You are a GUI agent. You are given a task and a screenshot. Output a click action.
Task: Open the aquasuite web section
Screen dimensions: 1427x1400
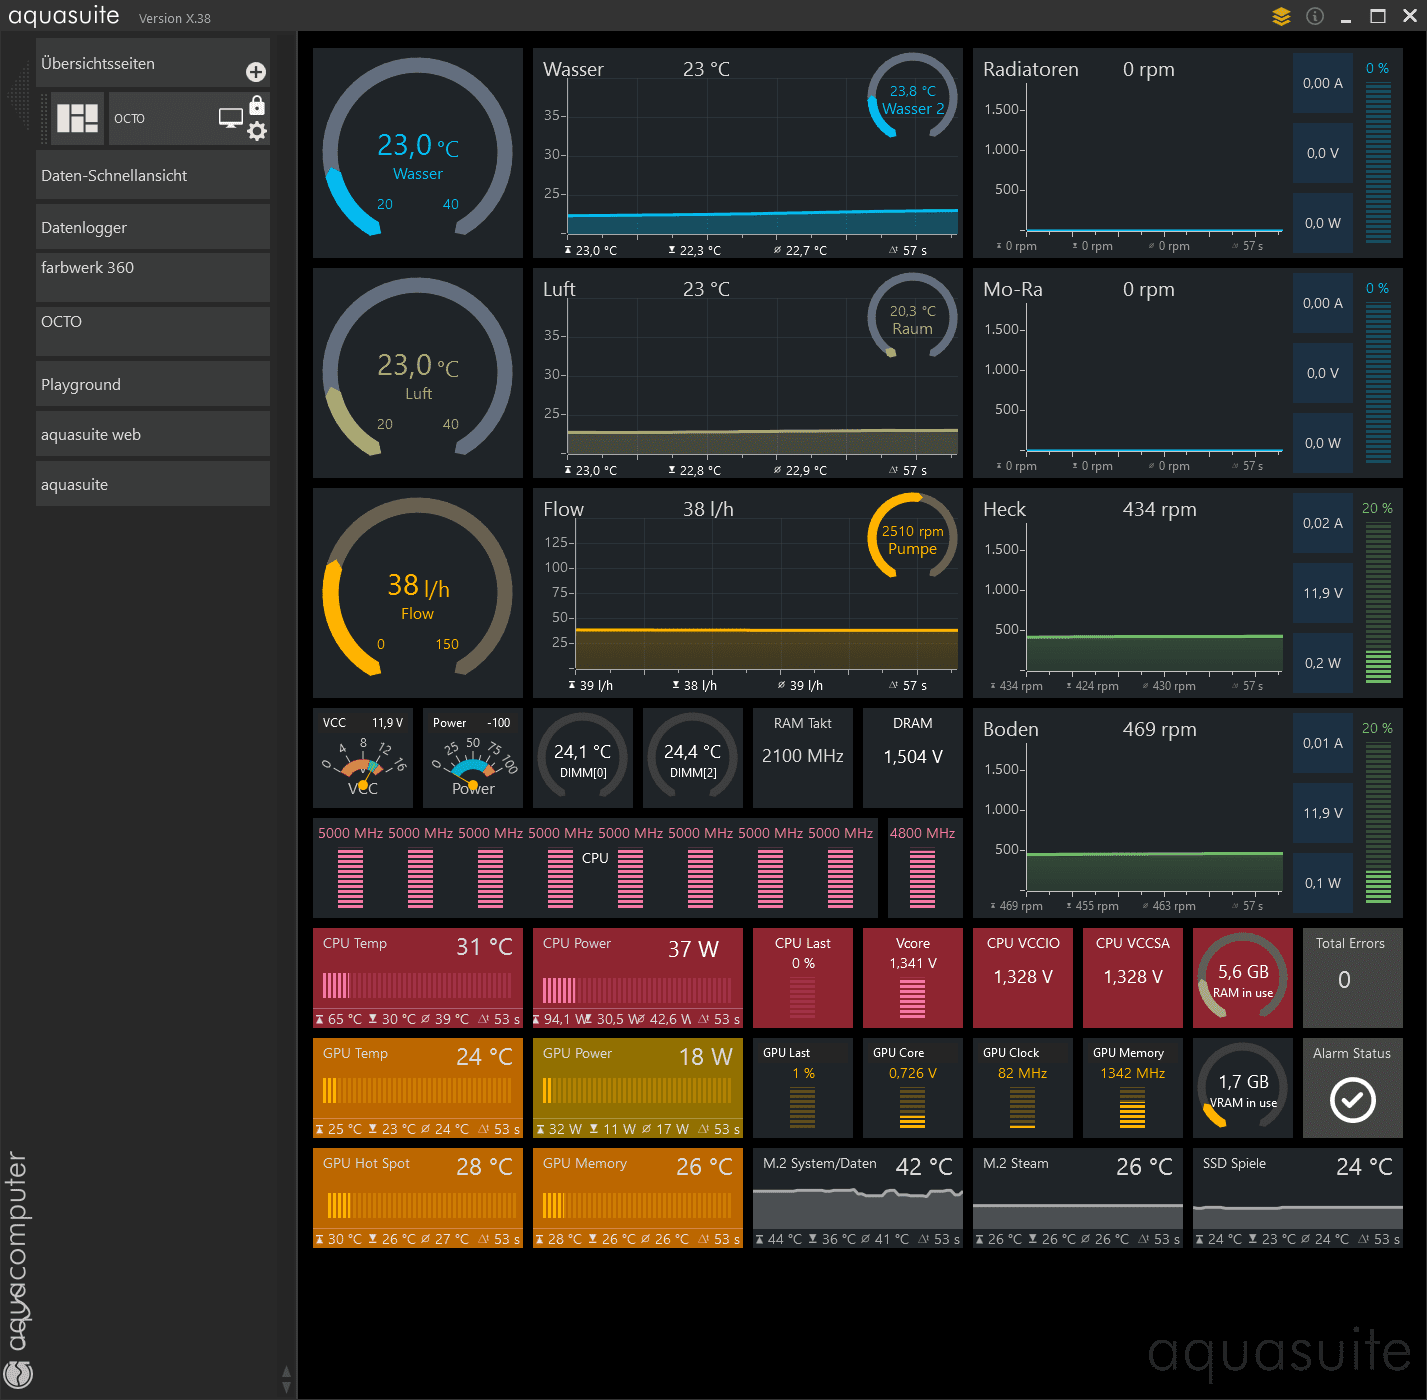click(153, 434)
